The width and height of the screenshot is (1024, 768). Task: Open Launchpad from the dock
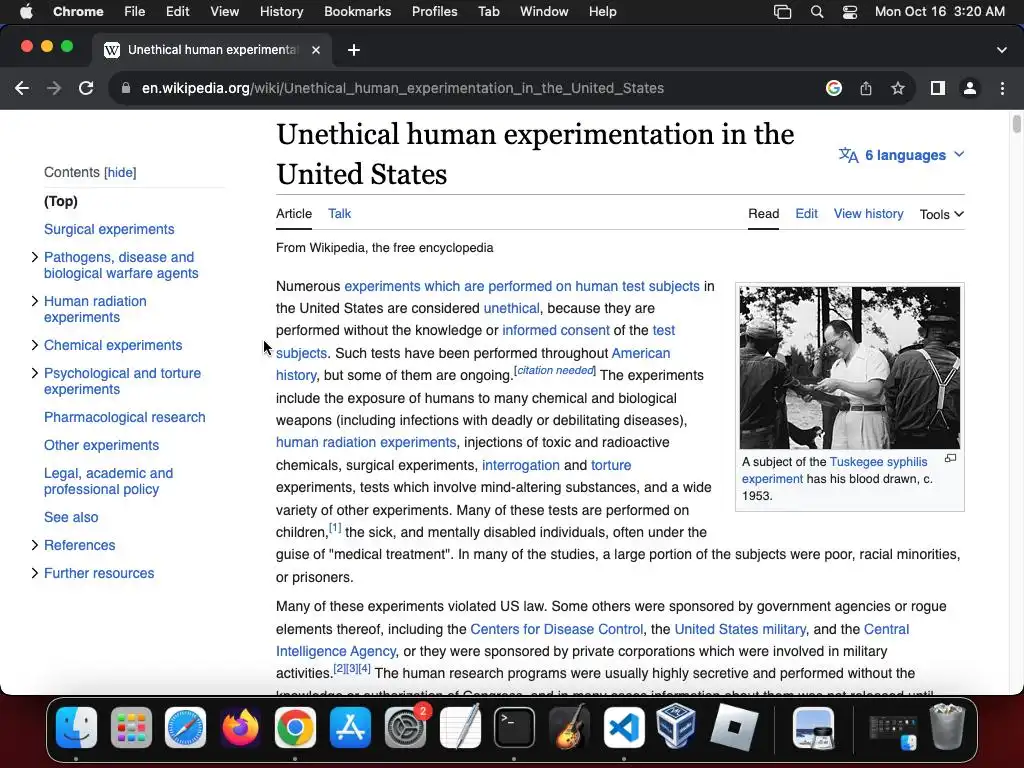pyautogui.click(x=131, y=727)
